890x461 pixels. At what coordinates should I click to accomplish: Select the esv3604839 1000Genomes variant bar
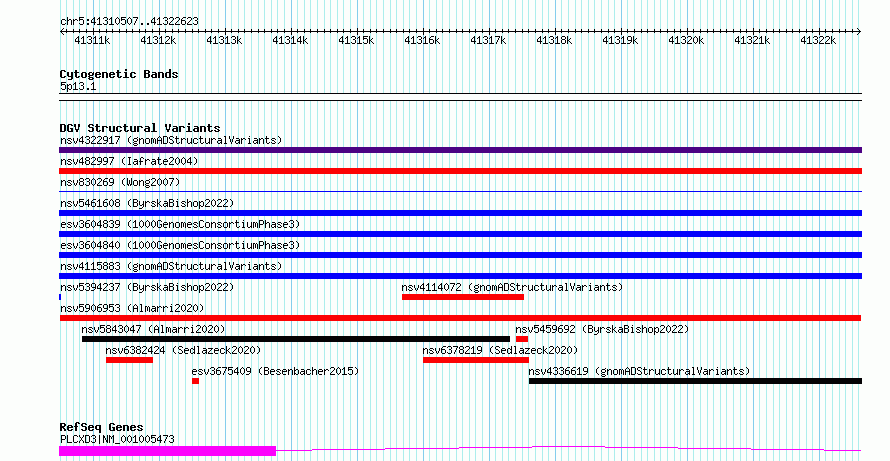pos(460,234)
